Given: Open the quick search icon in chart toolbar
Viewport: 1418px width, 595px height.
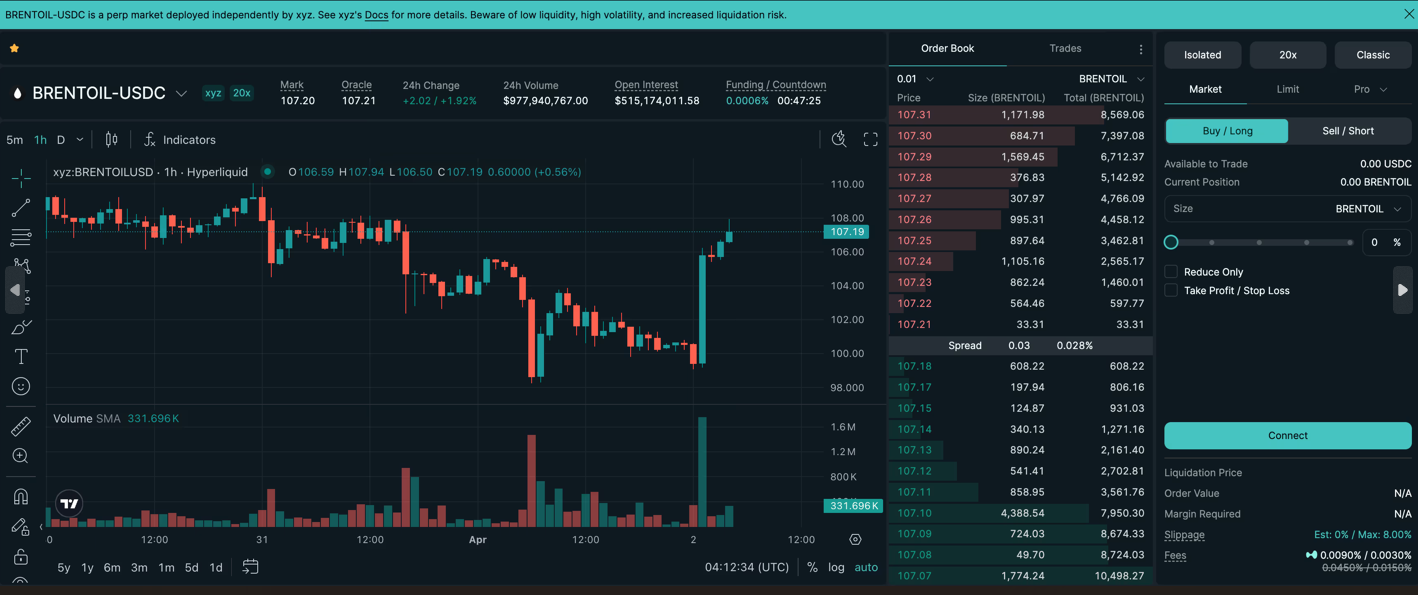Looking at the screenshot, I should 839,140.
